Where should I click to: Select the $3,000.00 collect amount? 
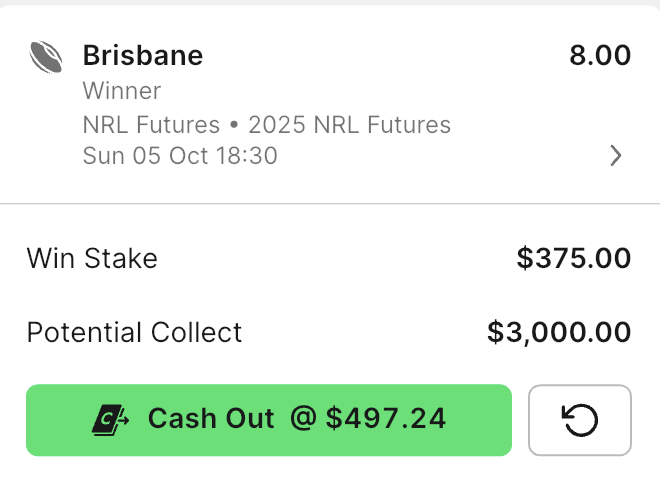click(559, 332)
